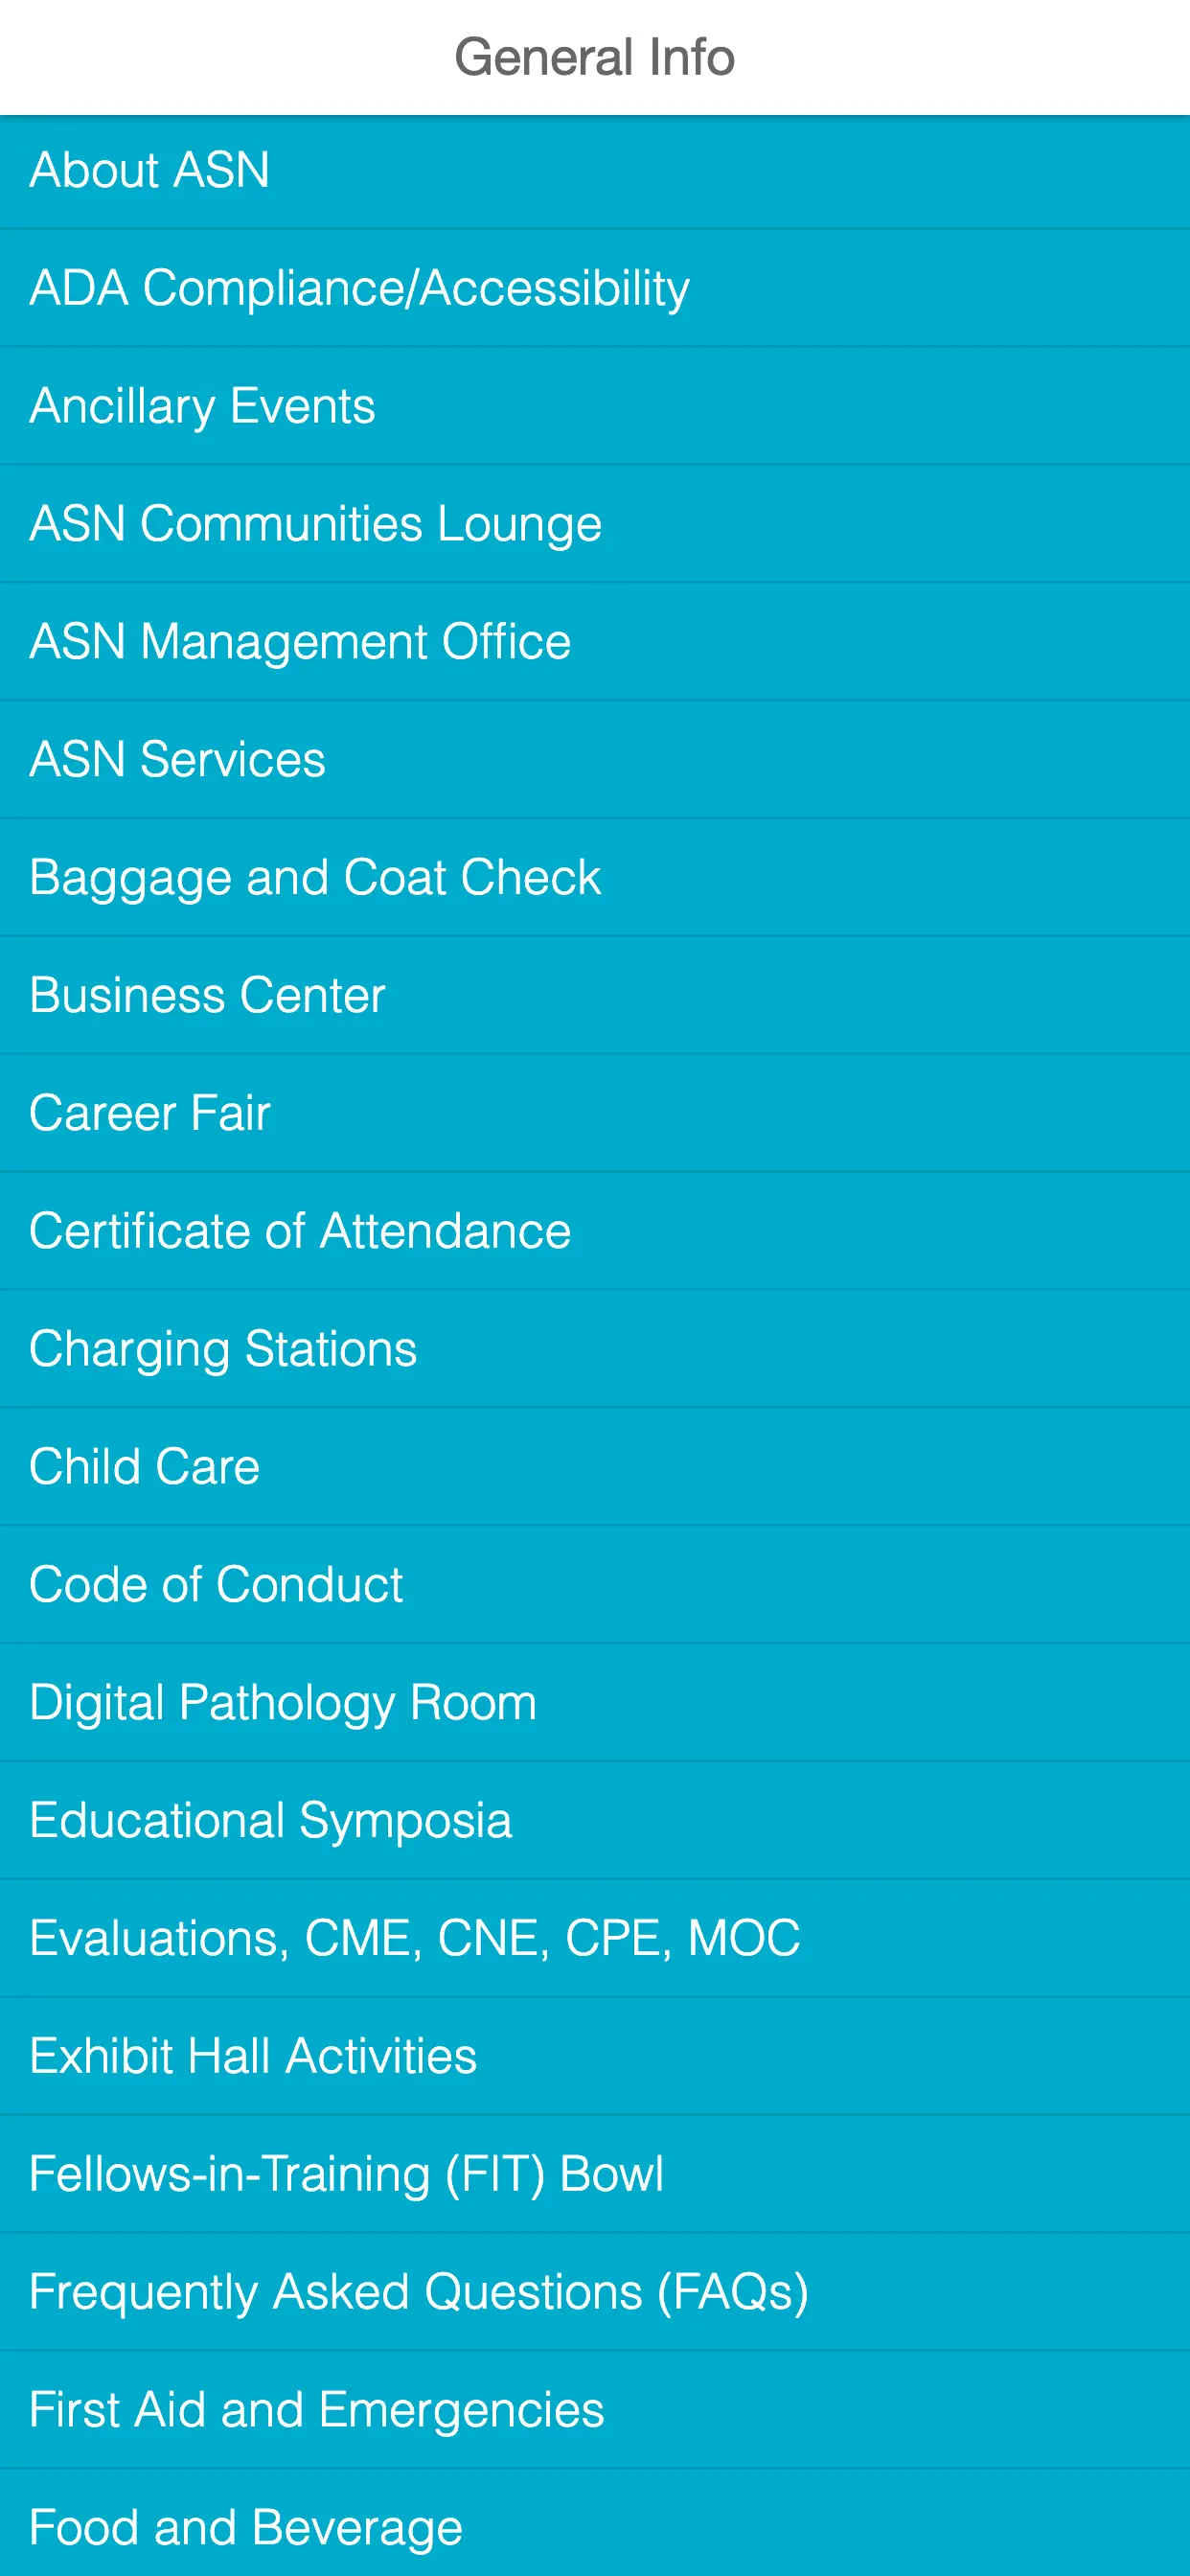Open Frequently Asked Questions (FAQs)
The width and height of the screenshot is (1190, 2576).
[419, 2290]
